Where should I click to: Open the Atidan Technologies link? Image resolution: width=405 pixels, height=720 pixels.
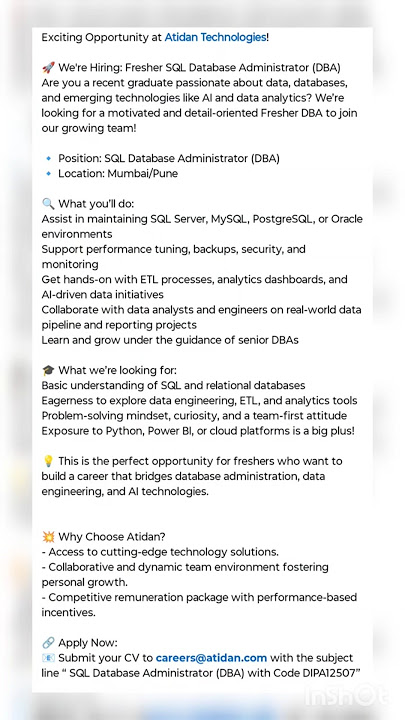tap(215, 38)
